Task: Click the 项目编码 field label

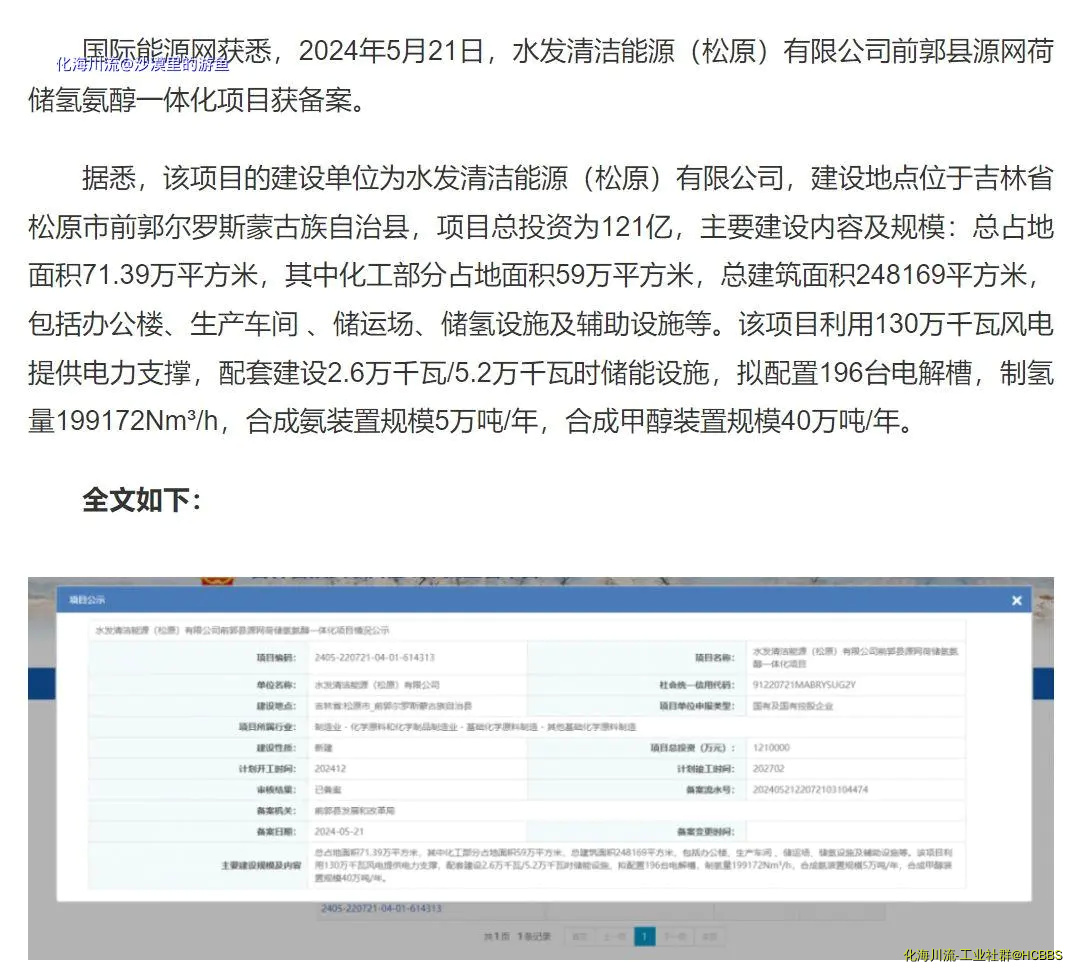Action: [x=276, y=657]
